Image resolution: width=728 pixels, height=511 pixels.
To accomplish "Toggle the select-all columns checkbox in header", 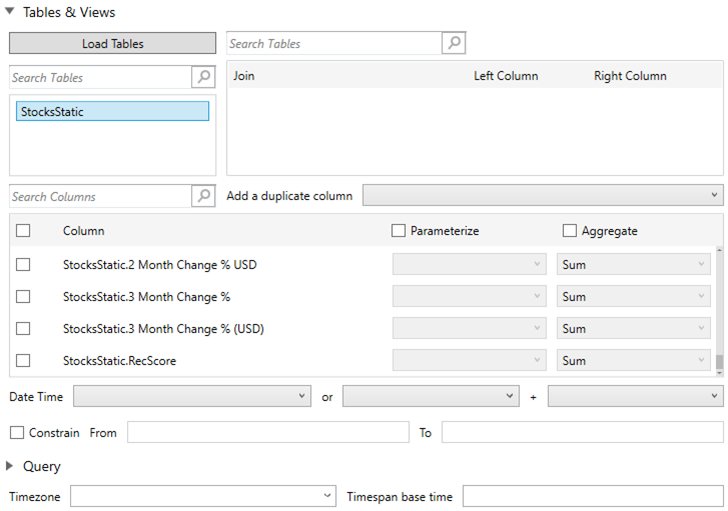I will (23, 231).
